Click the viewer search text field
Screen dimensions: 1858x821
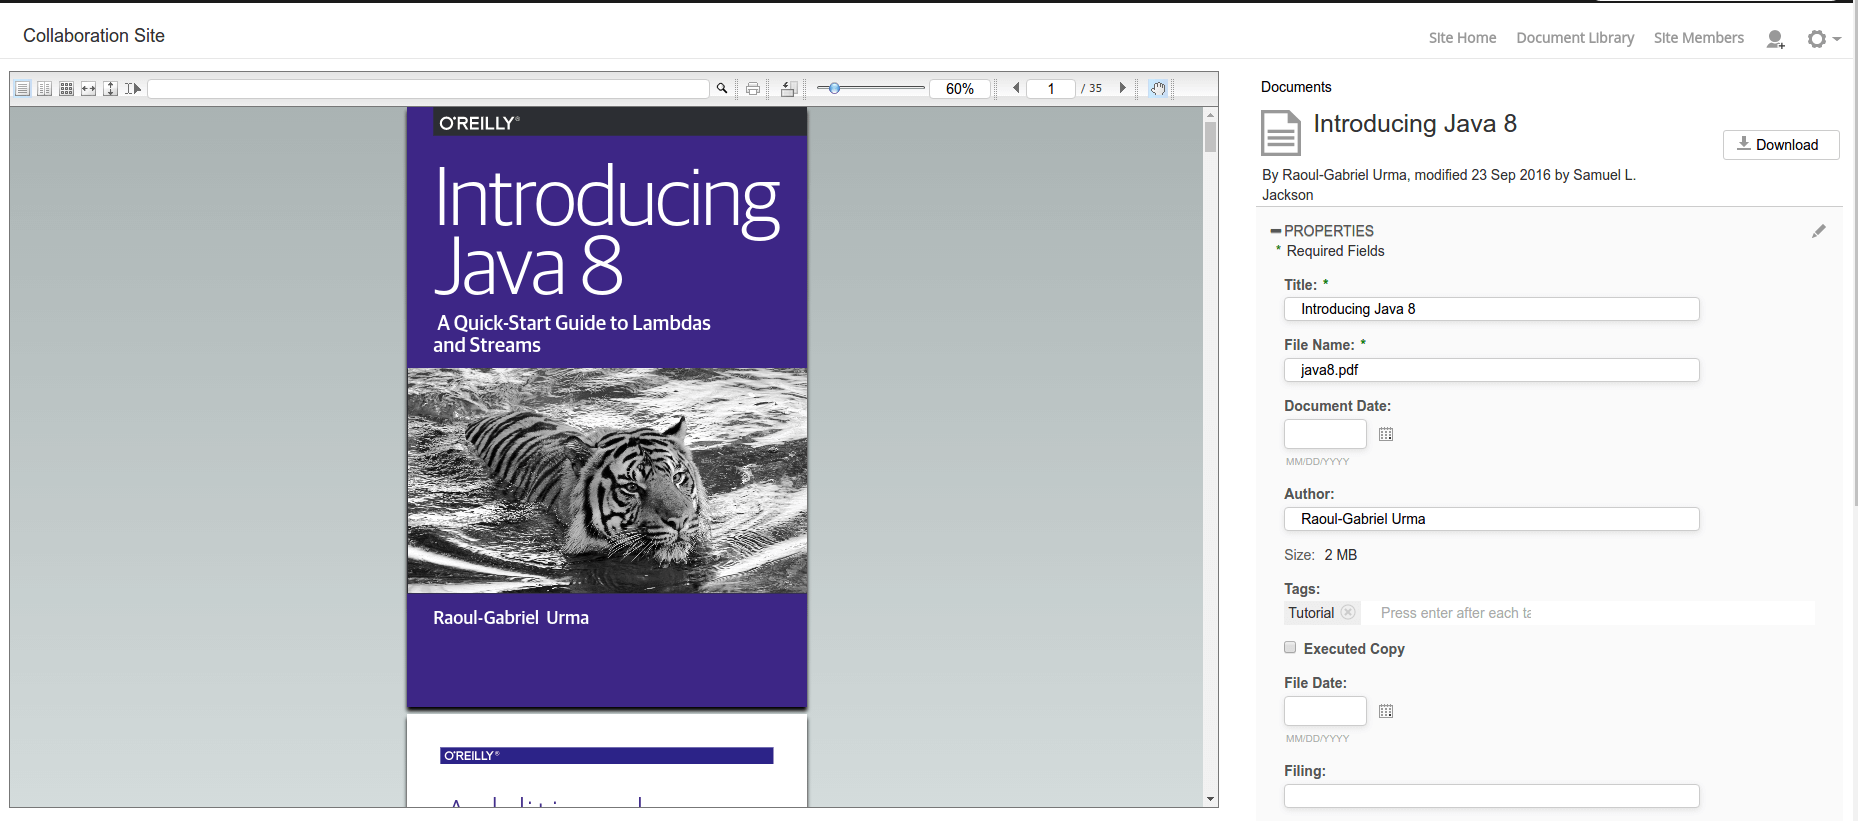pos(428,89)
